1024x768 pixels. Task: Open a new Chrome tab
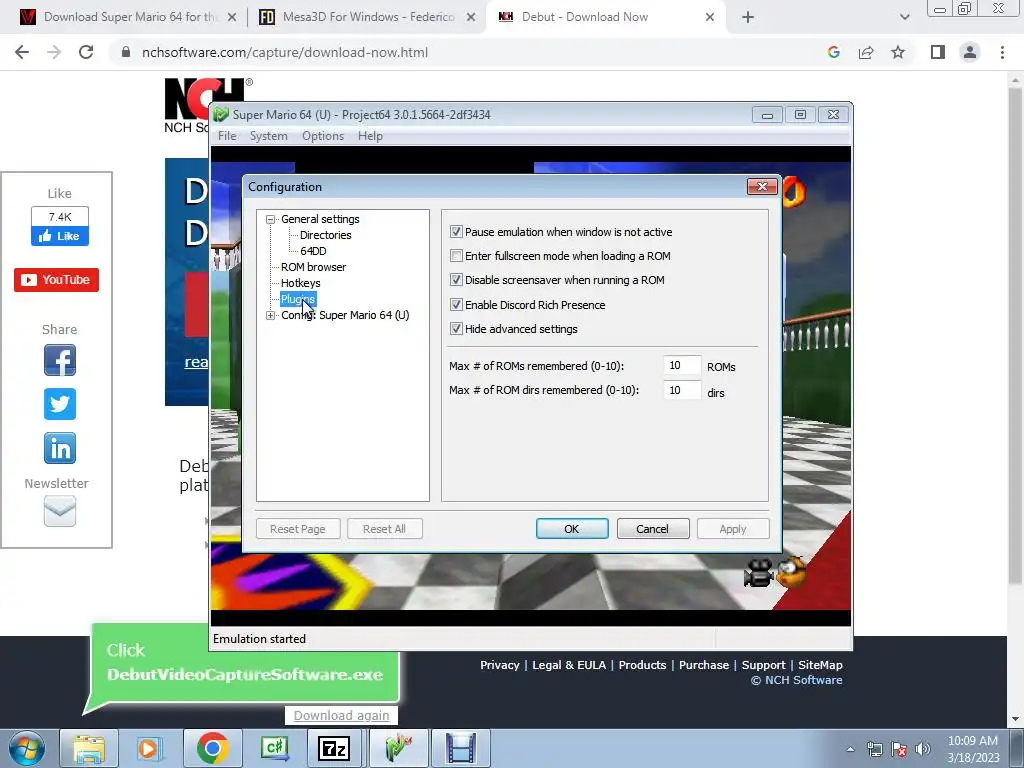click(x=748, y=17)
